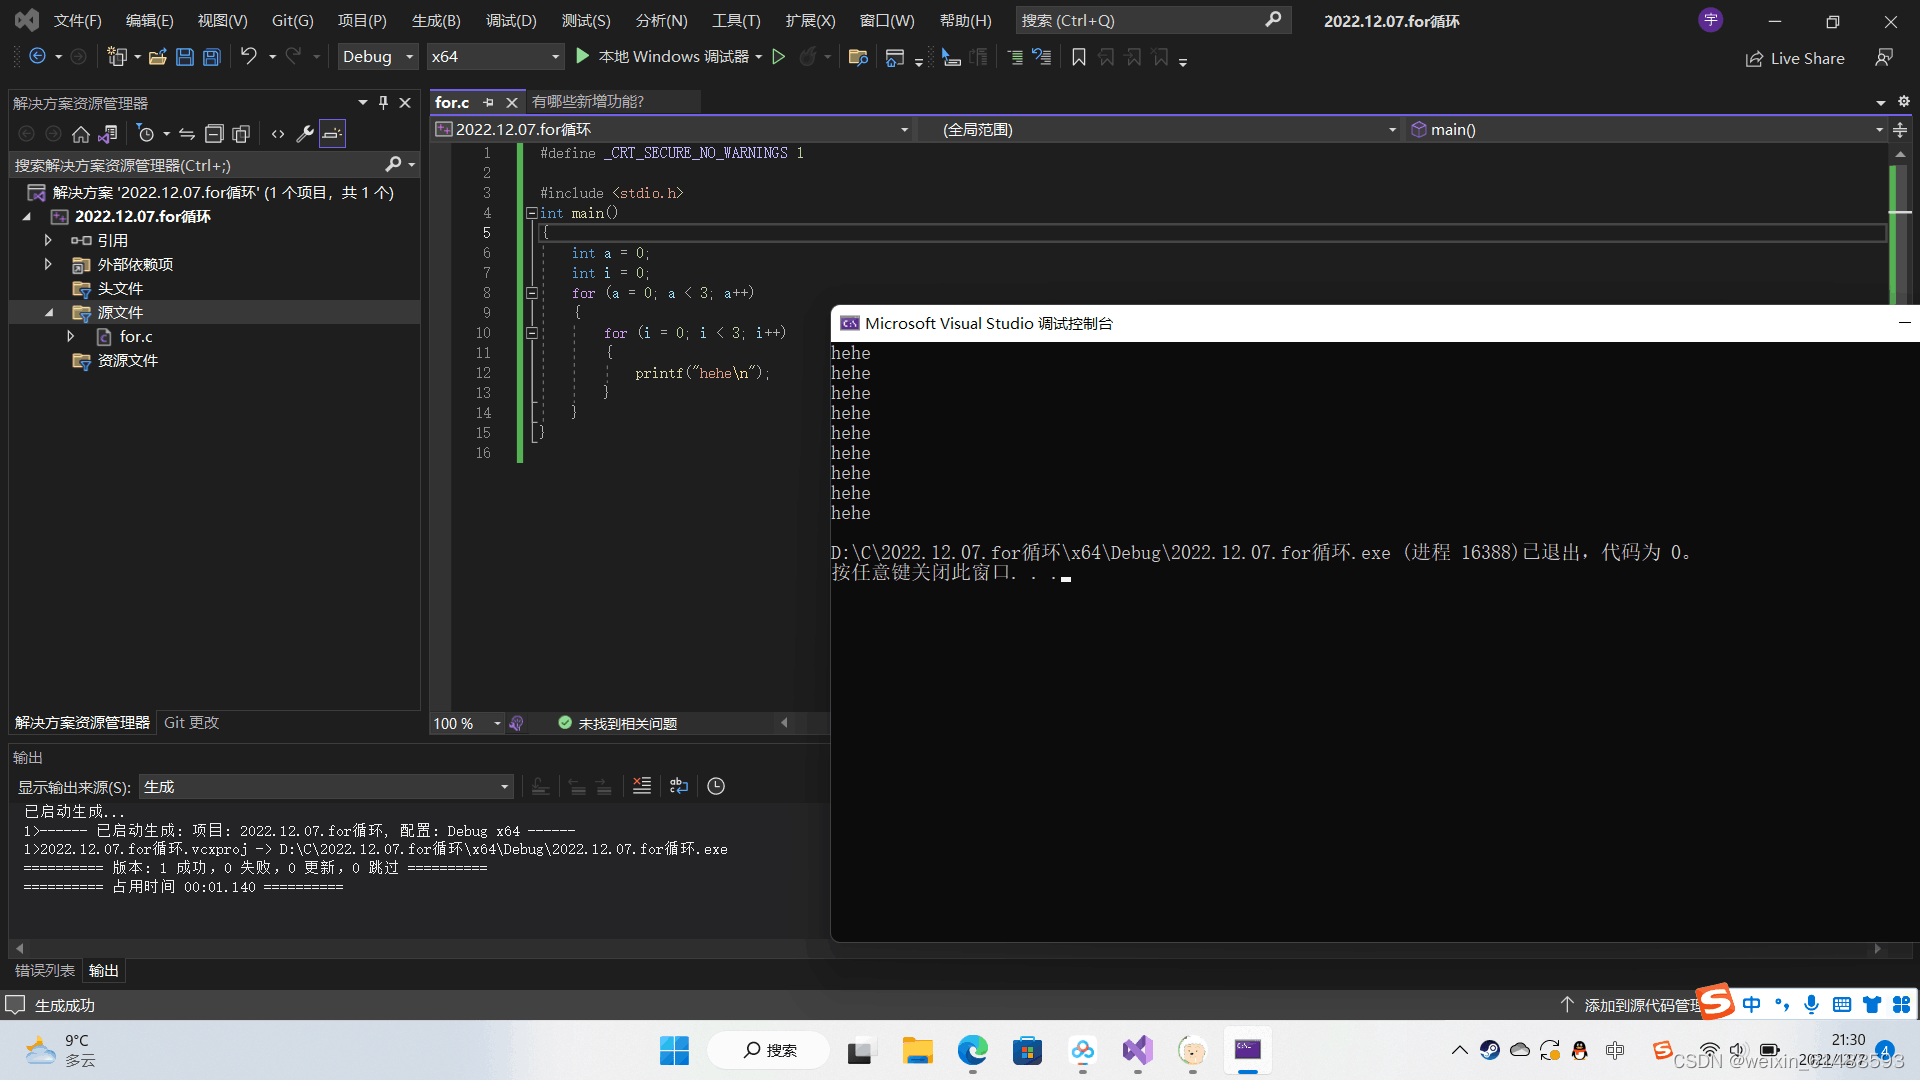Collapse the inner for loop fold marker on line 10

tap(532, 333)
